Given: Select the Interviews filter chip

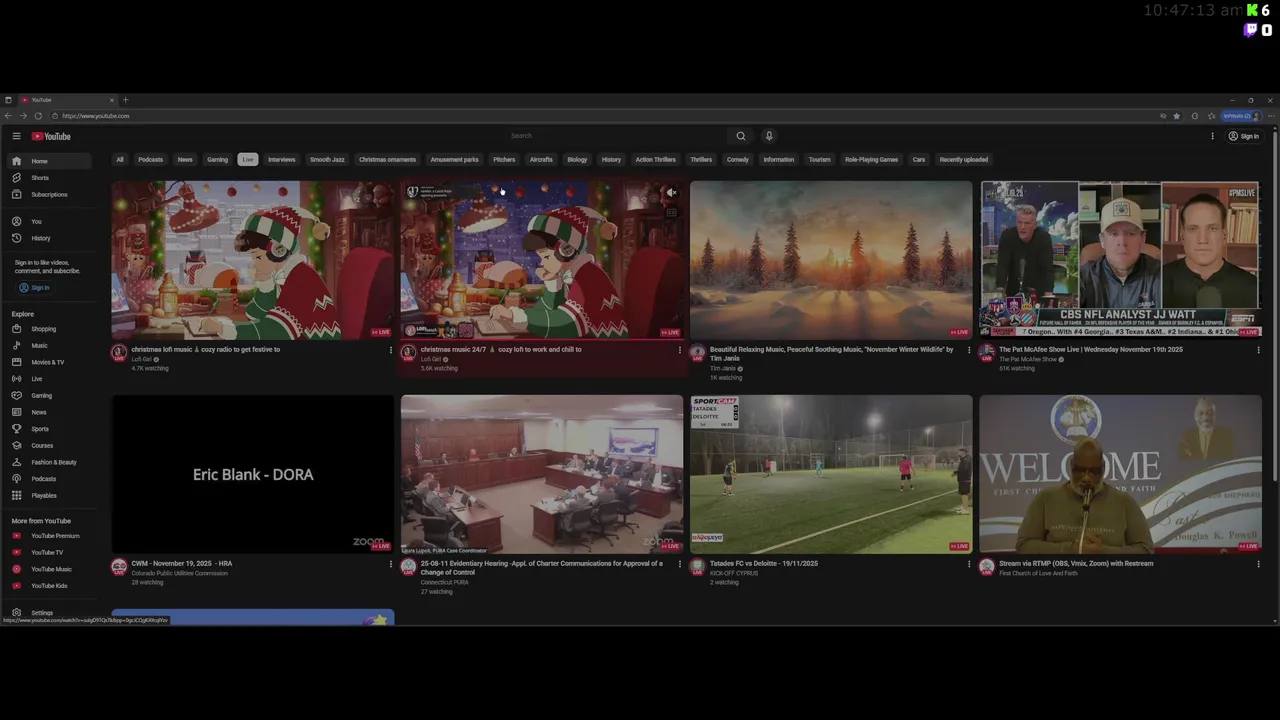Looking at the screenshot, I should (x=282, y=159).
